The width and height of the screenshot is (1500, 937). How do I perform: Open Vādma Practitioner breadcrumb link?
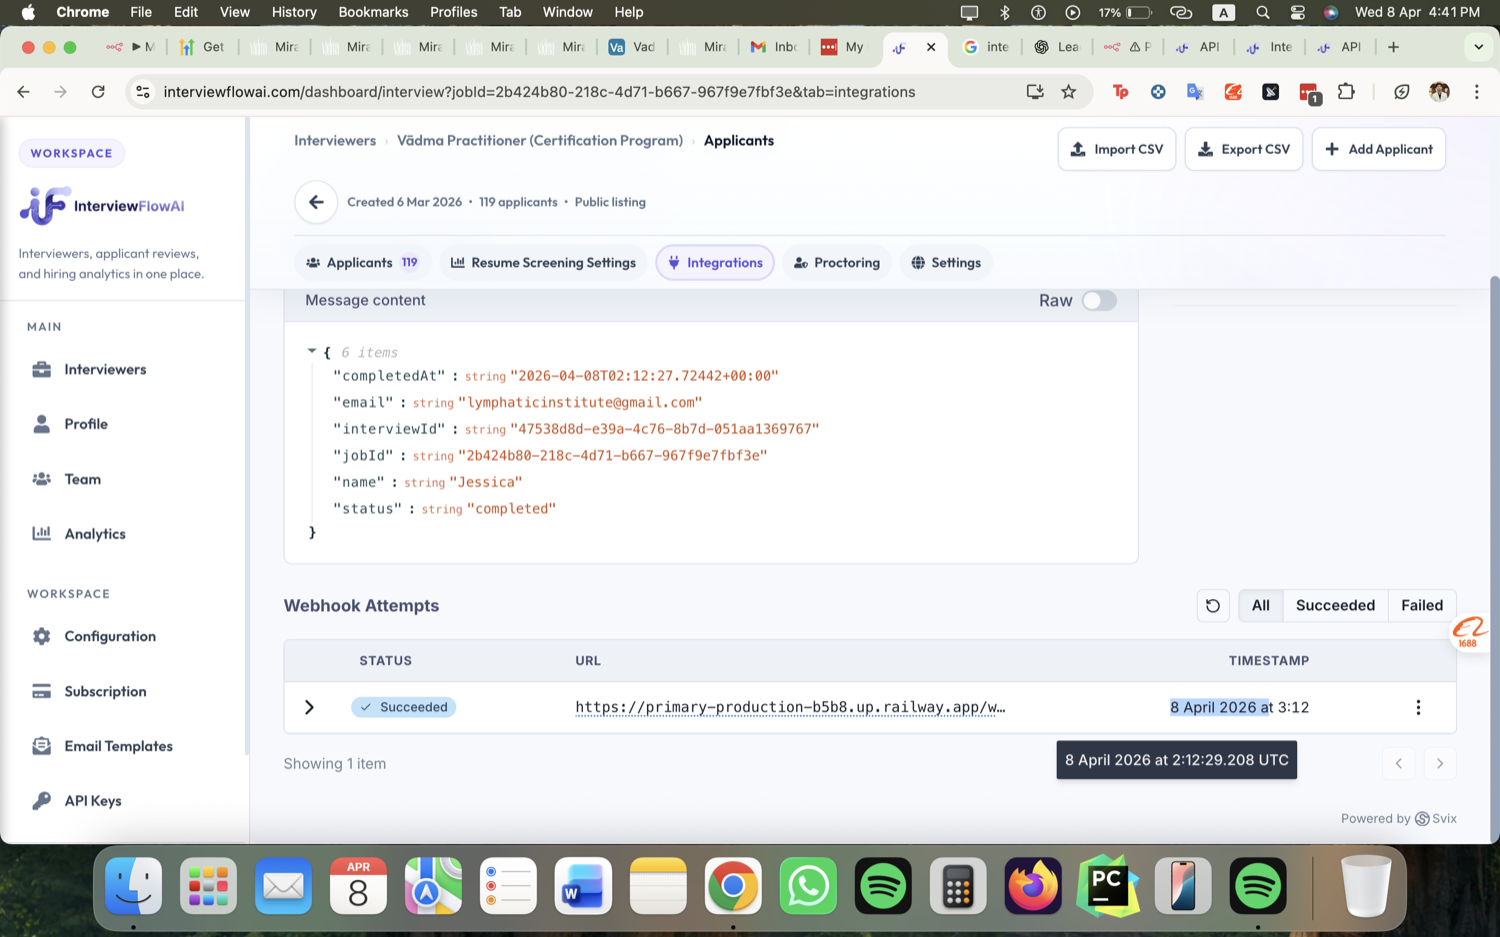pyautogui.click(x=540, y=141)
